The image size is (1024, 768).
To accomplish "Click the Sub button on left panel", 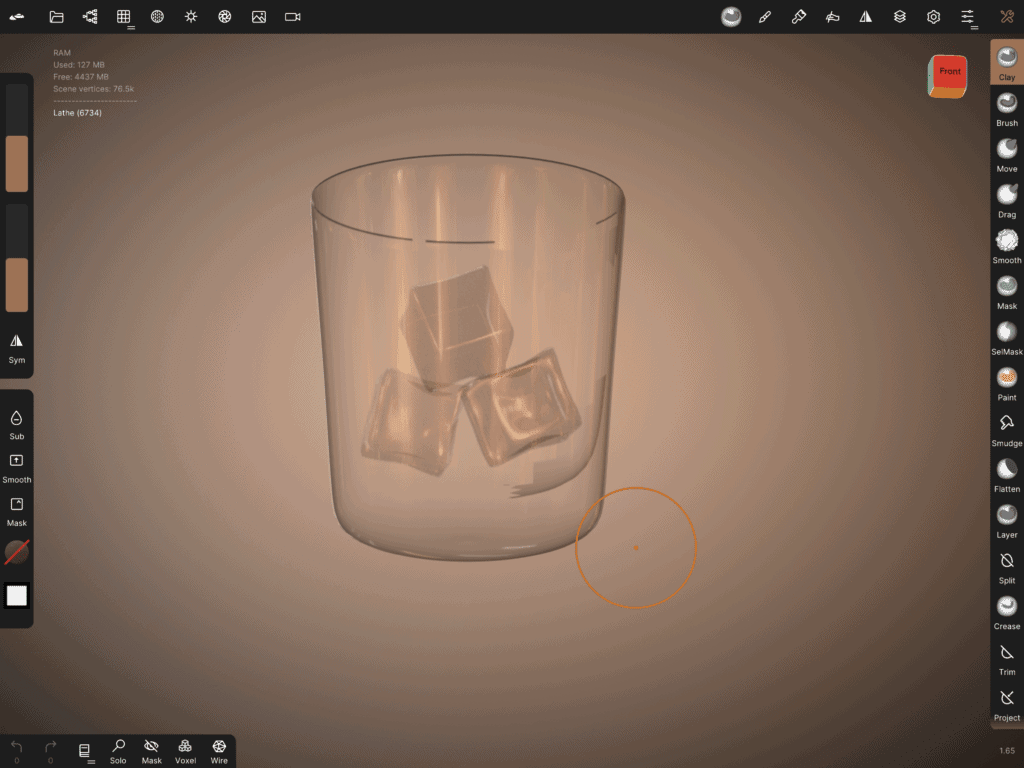I will coord(16,423).
